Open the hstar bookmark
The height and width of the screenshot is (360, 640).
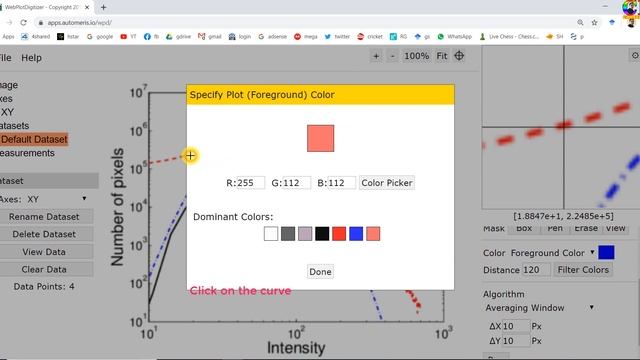point(68,37)
